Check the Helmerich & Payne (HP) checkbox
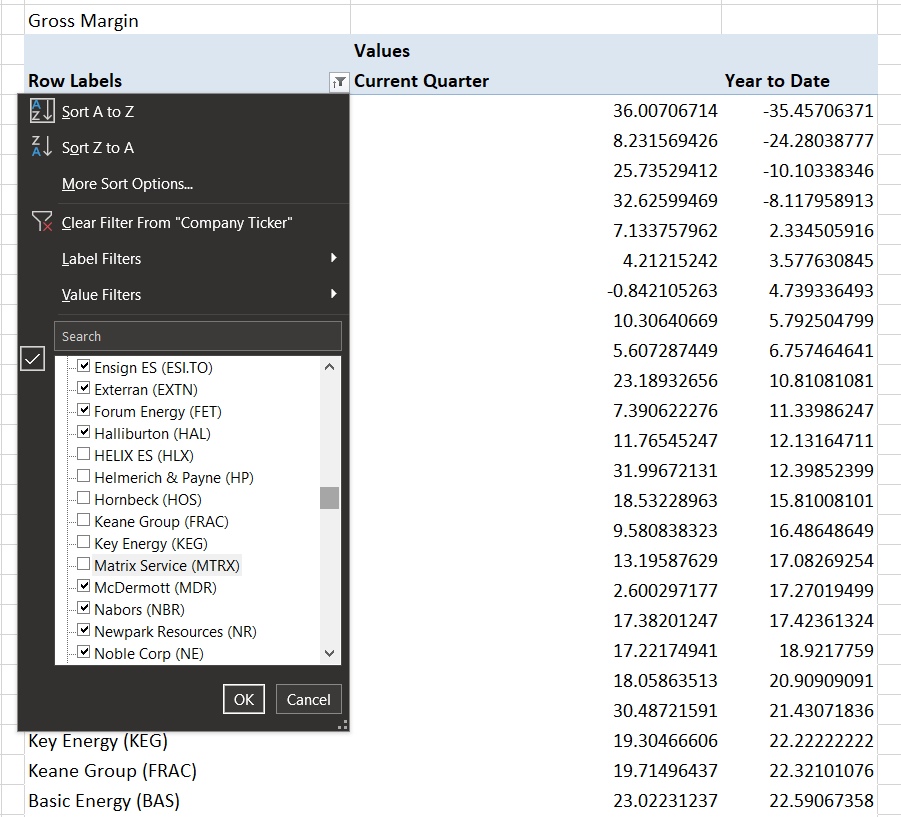The width and height of the screenshot is (901, 817). 84,477
